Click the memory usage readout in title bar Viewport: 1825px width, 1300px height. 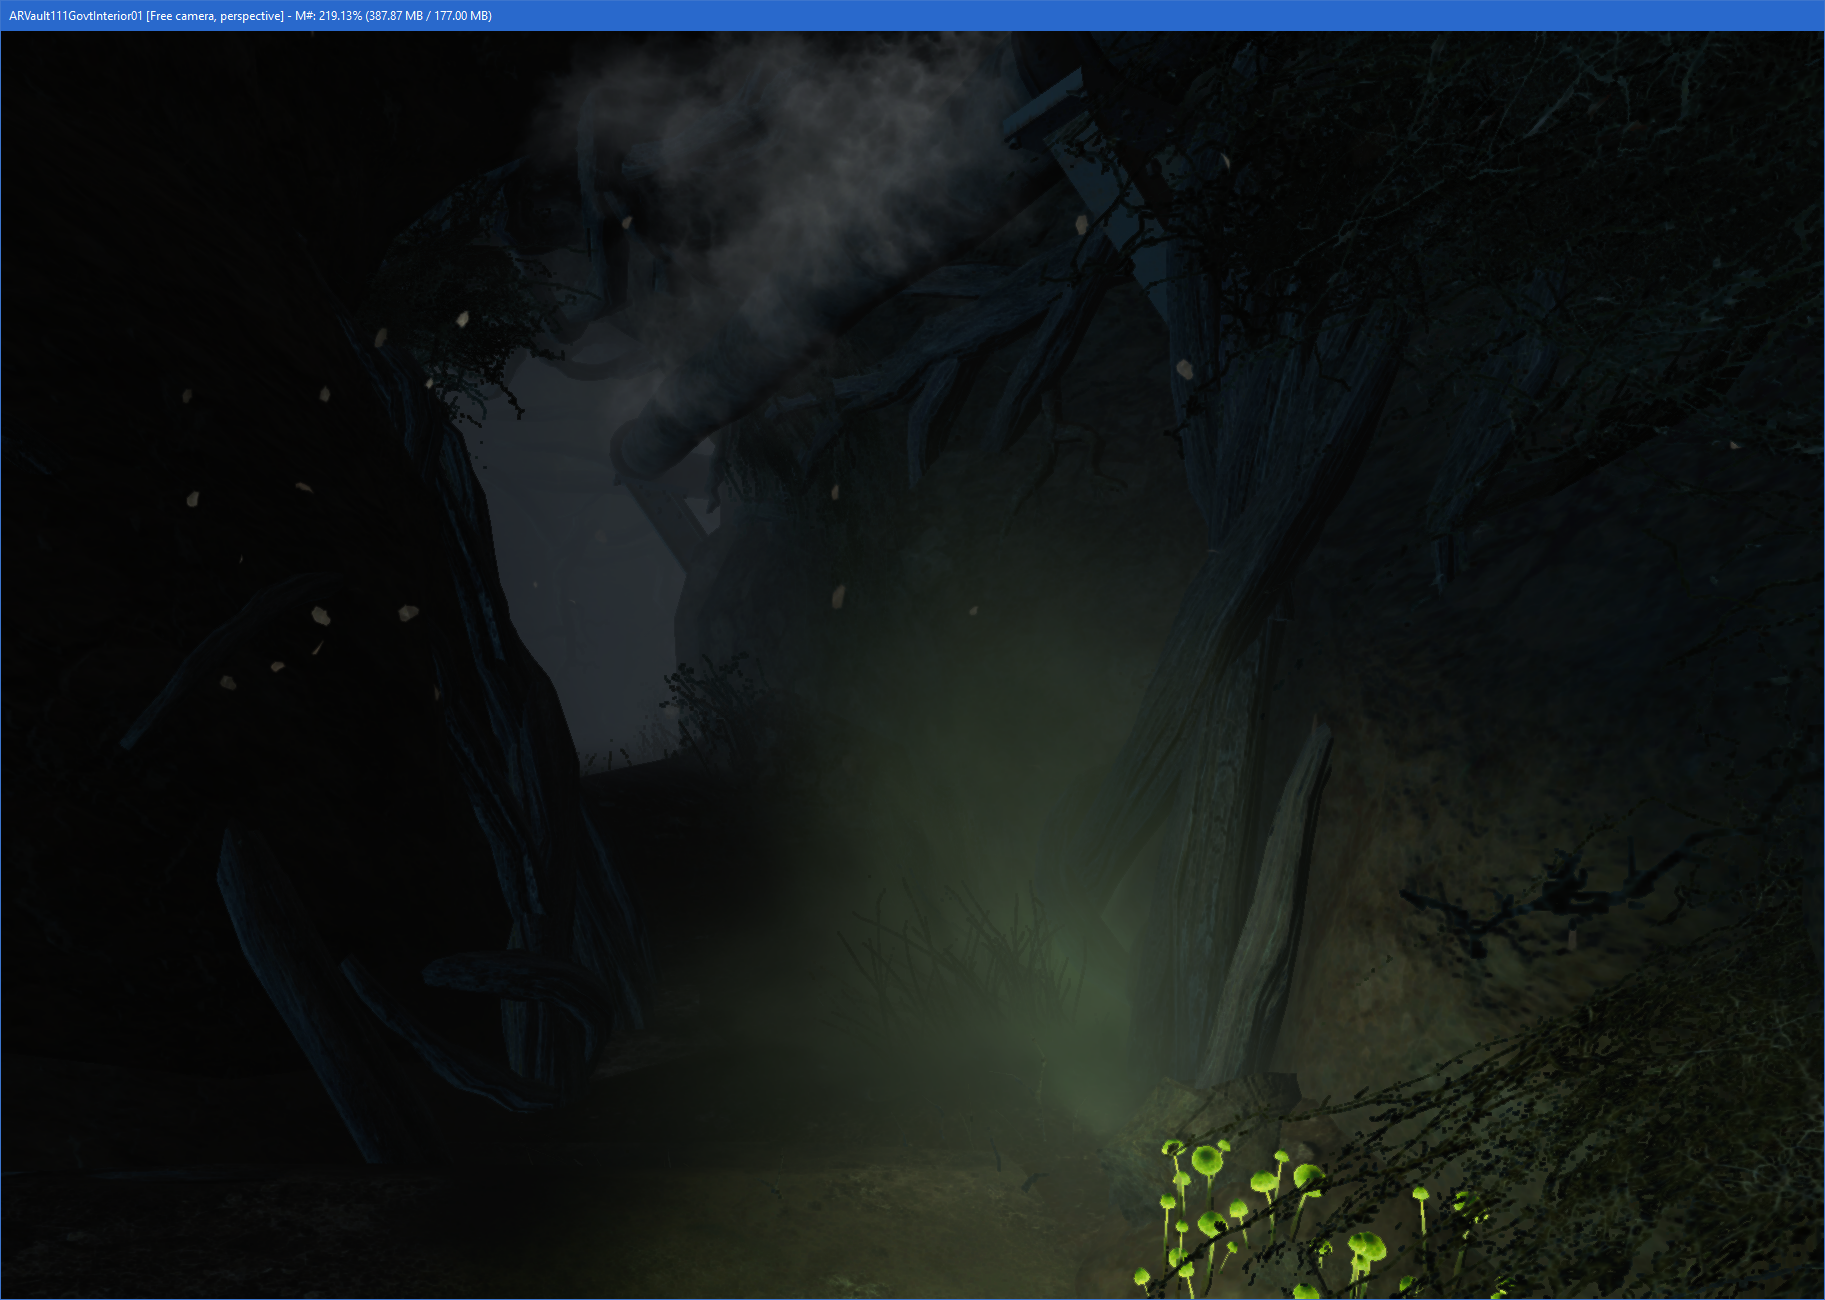393,16
